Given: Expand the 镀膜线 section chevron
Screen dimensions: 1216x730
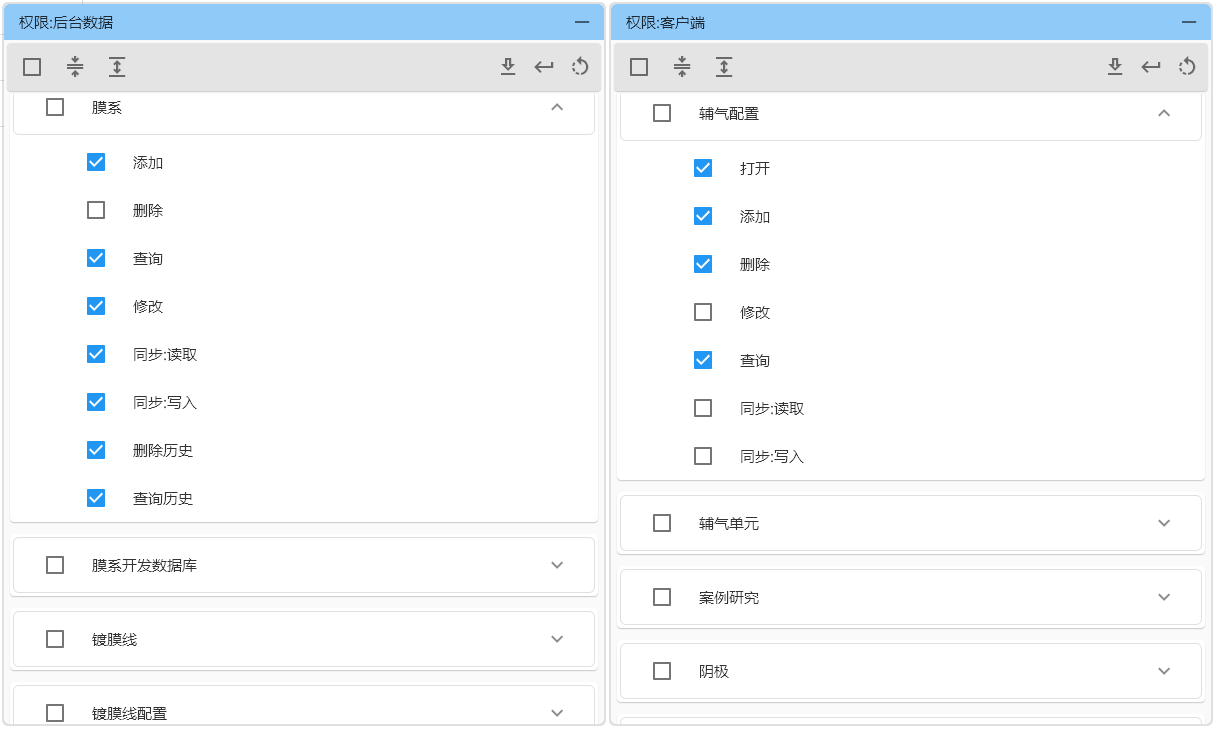Looking at the screenshot, I should coord(557,639).
